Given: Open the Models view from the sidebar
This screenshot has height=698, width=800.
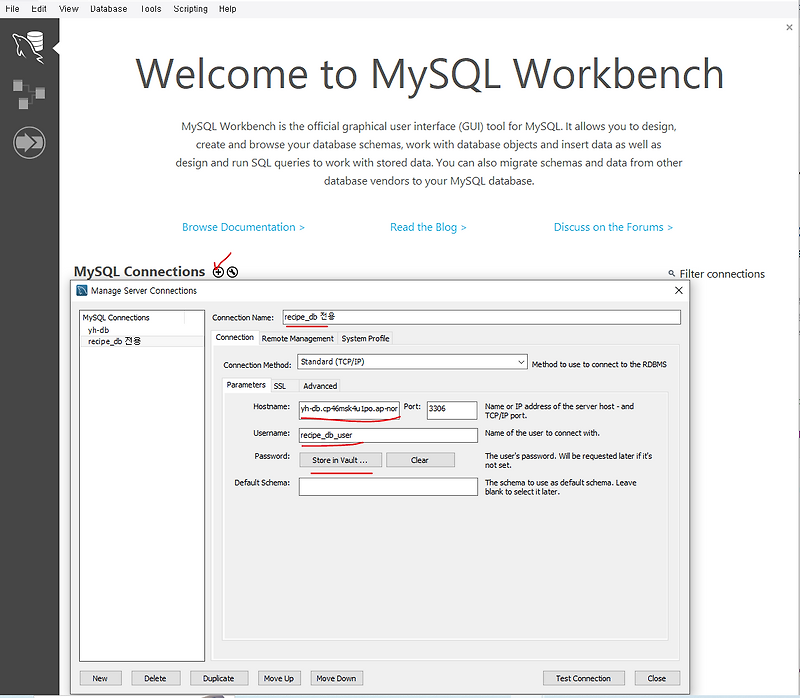Looking at the screenshot, I should (29, 92).
